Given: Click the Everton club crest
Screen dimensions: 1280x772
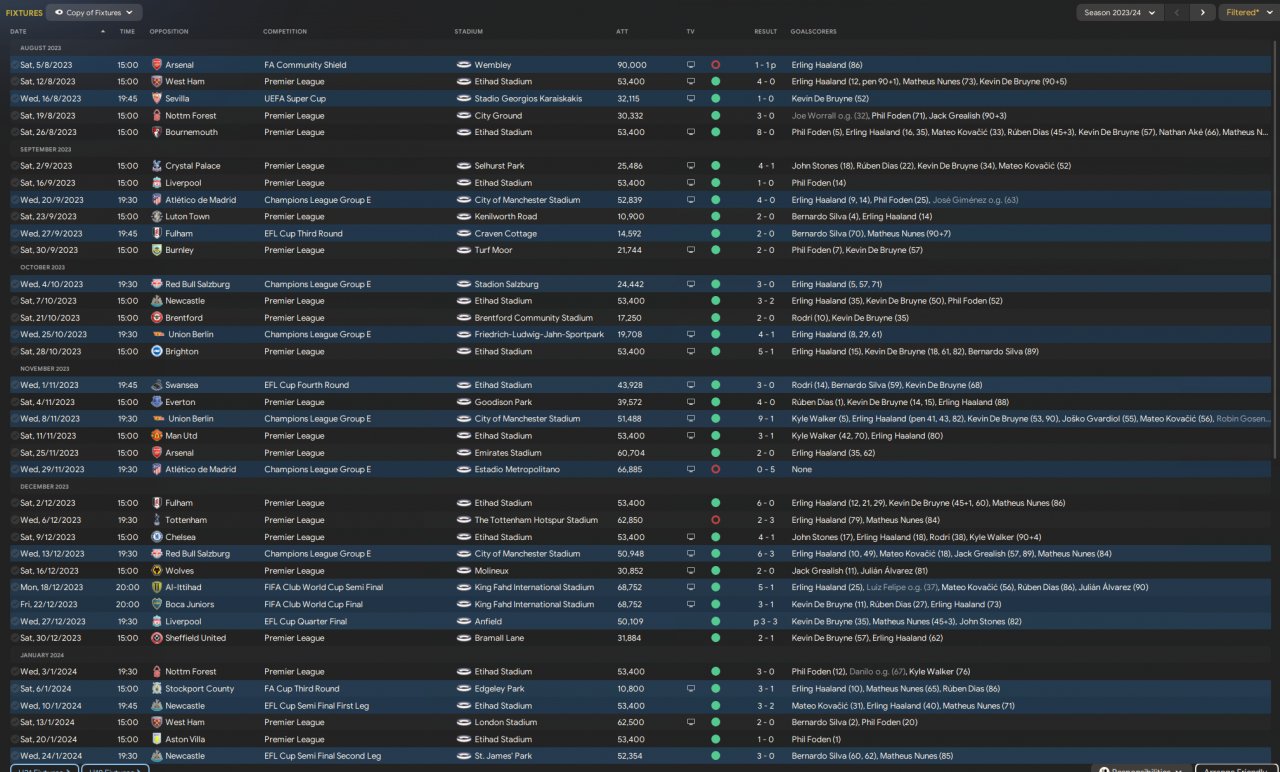Looking at the screenshot, I should pos(157,402).
